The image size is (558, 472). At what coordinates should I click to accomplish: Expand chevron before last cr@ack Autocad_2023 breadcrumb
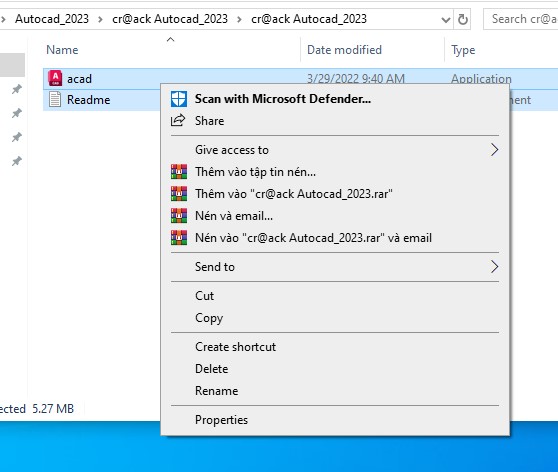pyautogui.click(x=239, y=19)
